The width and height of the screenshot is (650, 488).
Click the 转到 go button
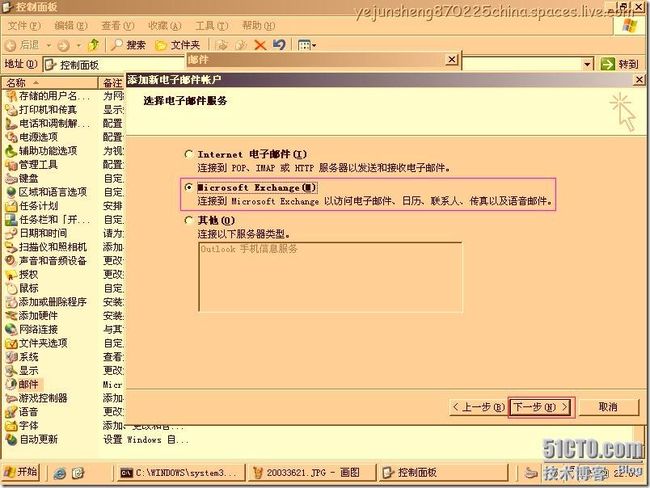pyautogui.click(x=619, y=64)
